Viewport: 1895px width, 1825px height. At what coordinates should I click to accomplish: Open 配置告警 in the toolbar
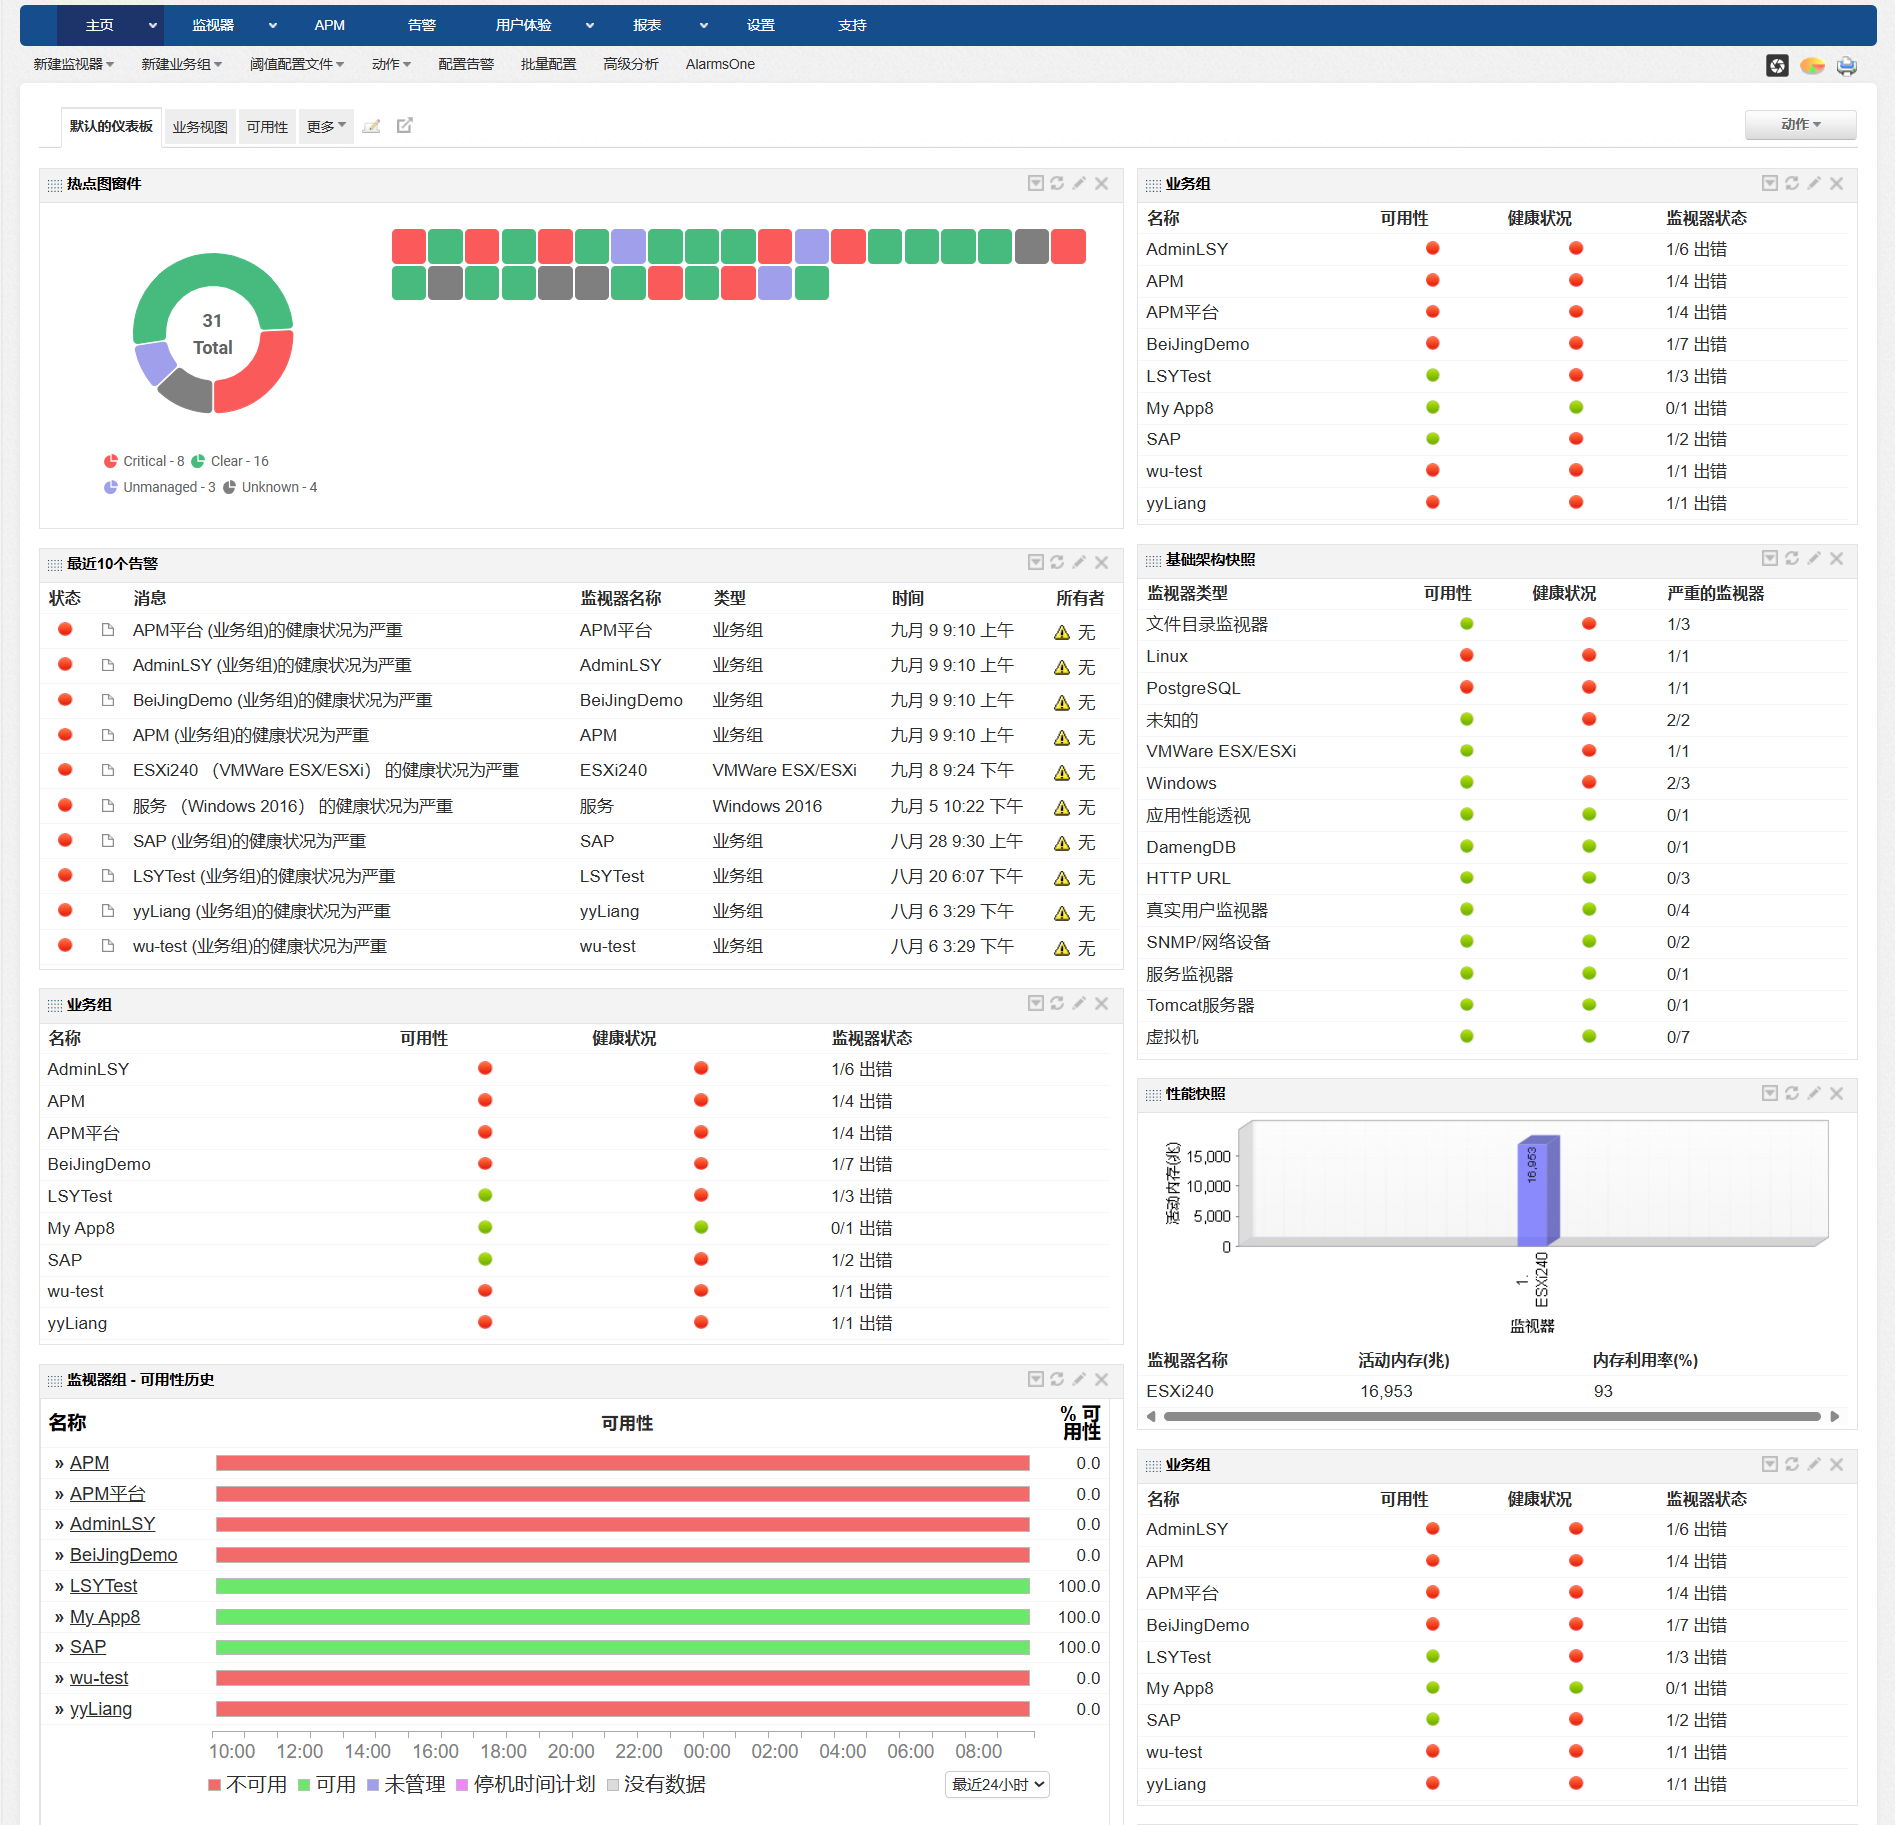[x=466, y=64]
